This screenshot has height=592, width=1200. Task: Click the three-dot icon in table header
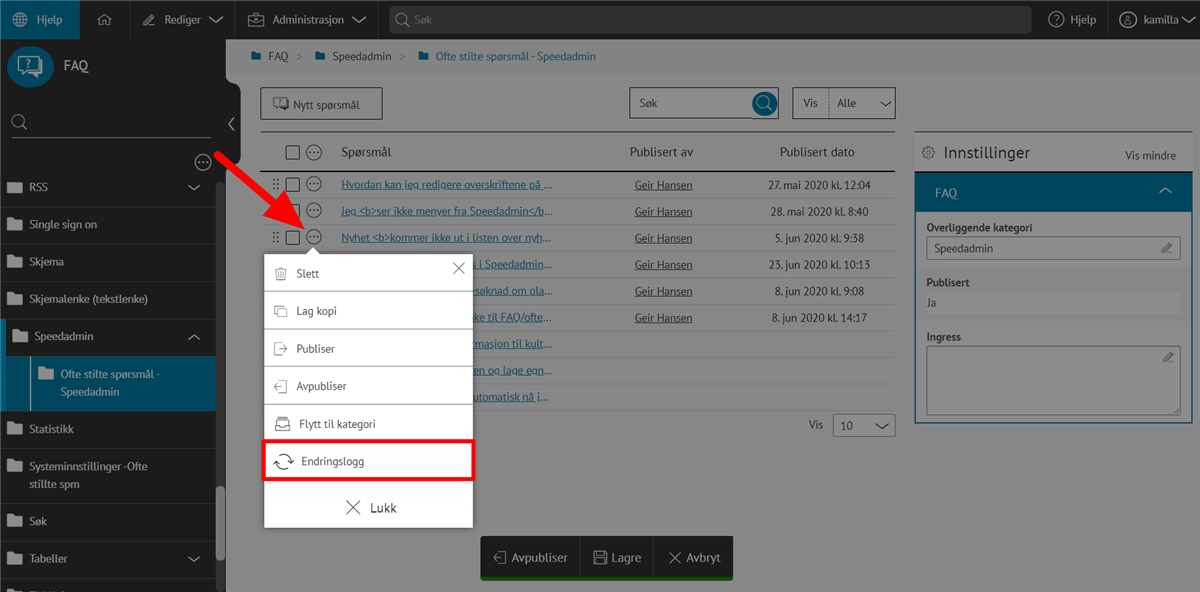pos(314,152)
